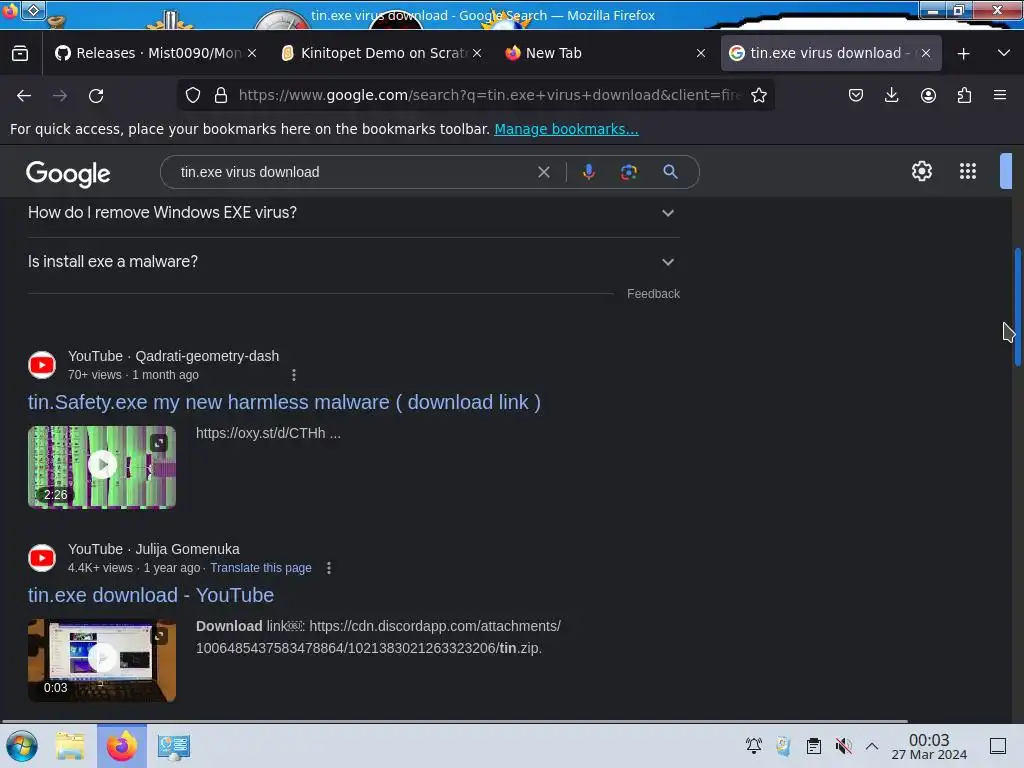Screen dimensions: 1024x768
Task: Open tin.Safety.exe harmless malware result link
Action: click(284, 402)
